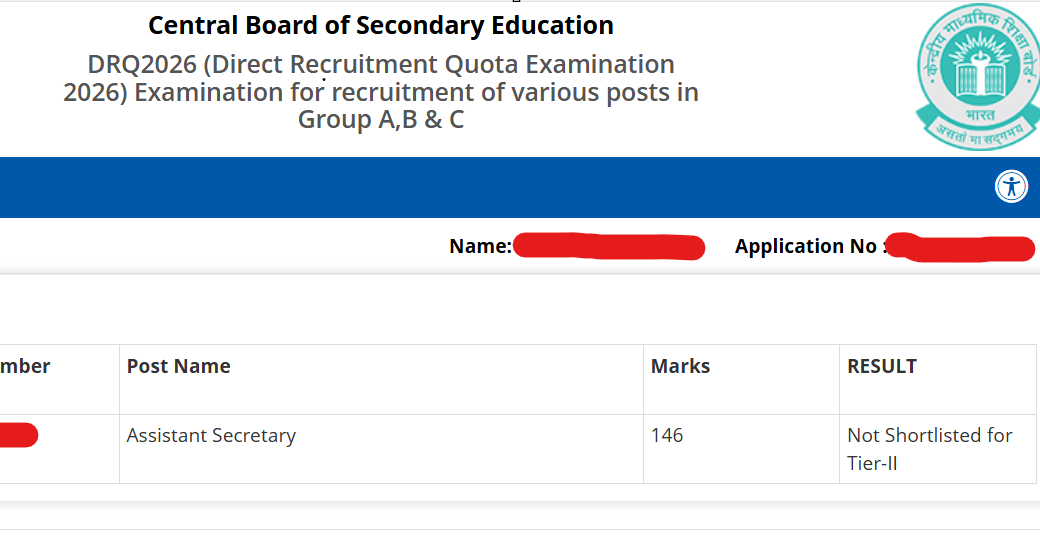1040x542 pixels.
Task: Select the 'Post Name' column header
Action: (179, 366)
